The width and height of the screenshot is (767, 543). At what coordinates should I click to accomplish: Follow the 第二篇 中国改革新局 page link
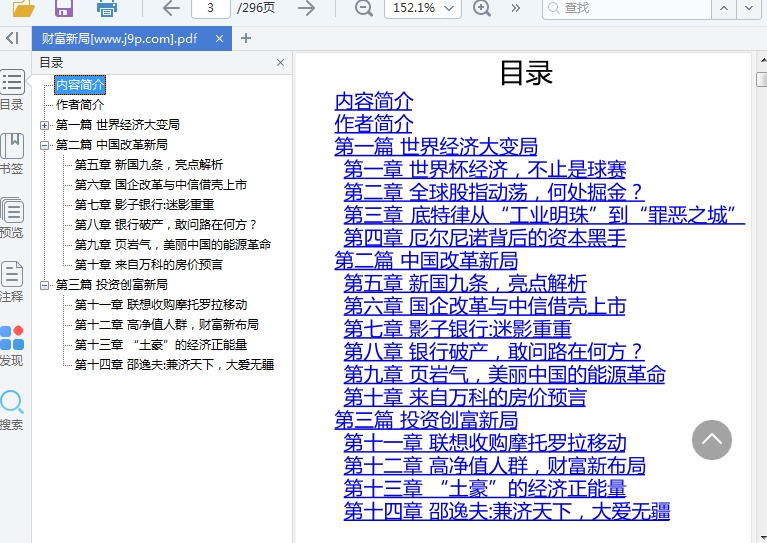click(426, 261)
